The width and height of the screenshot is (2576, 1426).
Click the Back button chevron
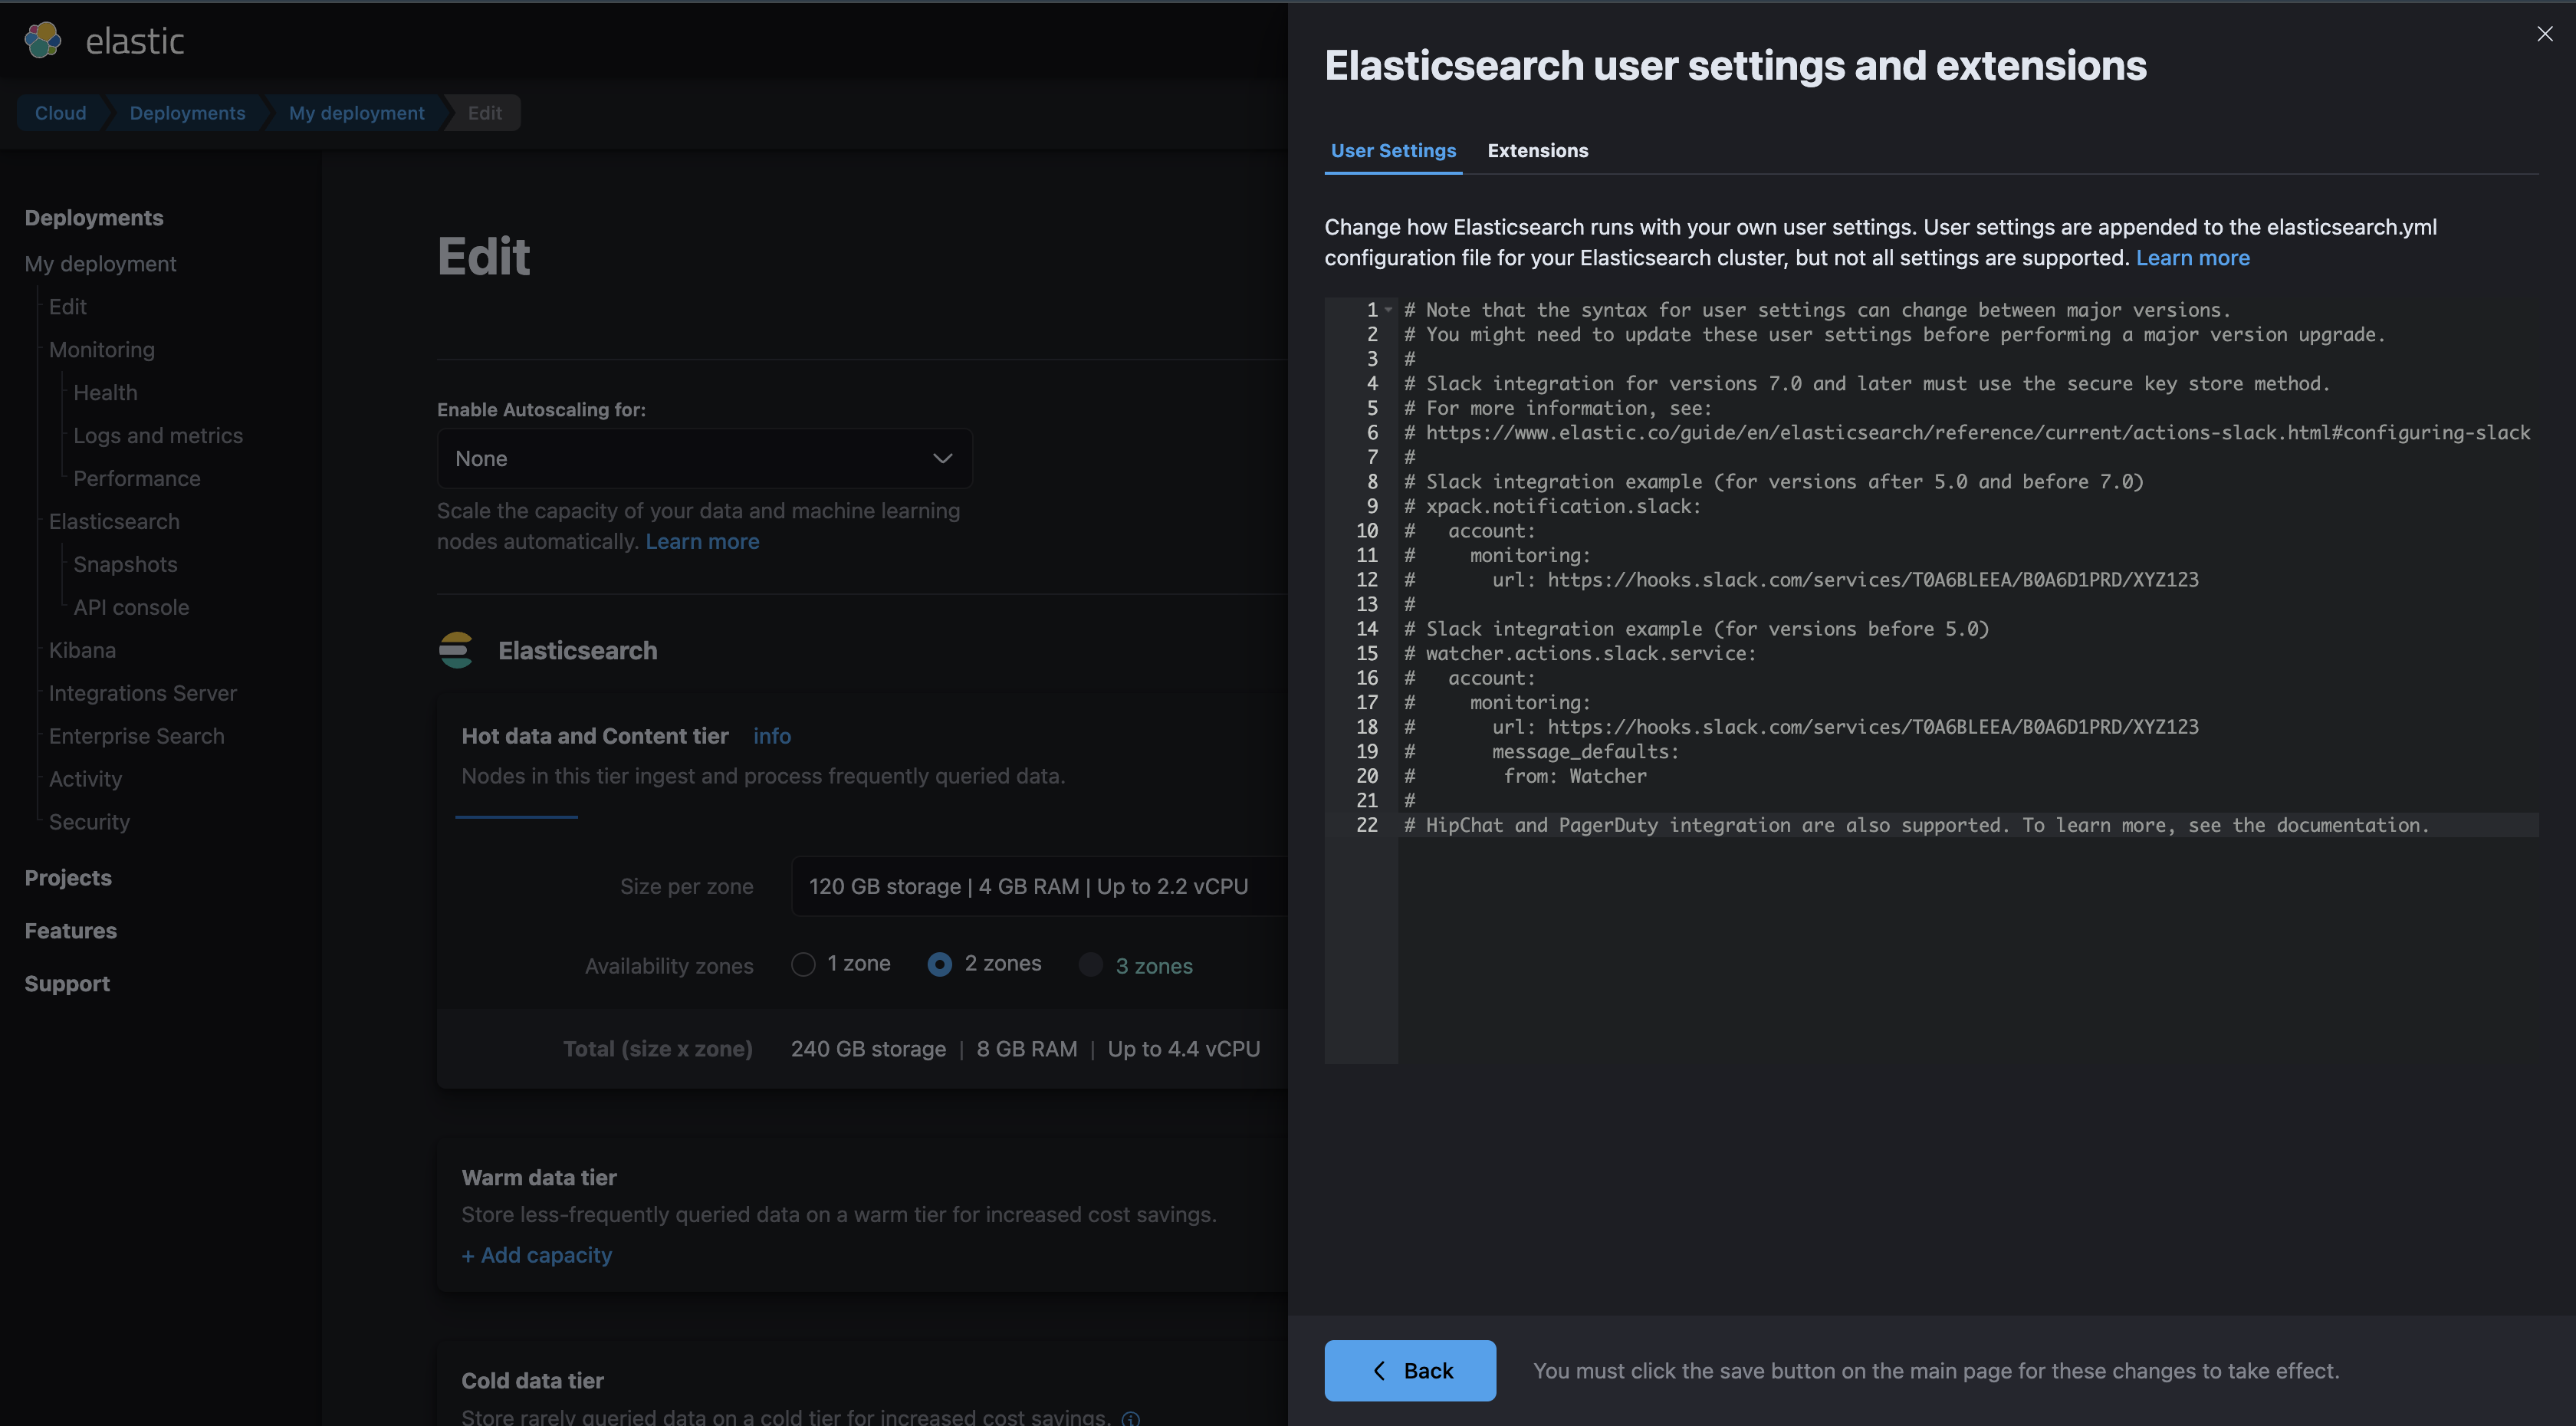tap(1380, 1370)
